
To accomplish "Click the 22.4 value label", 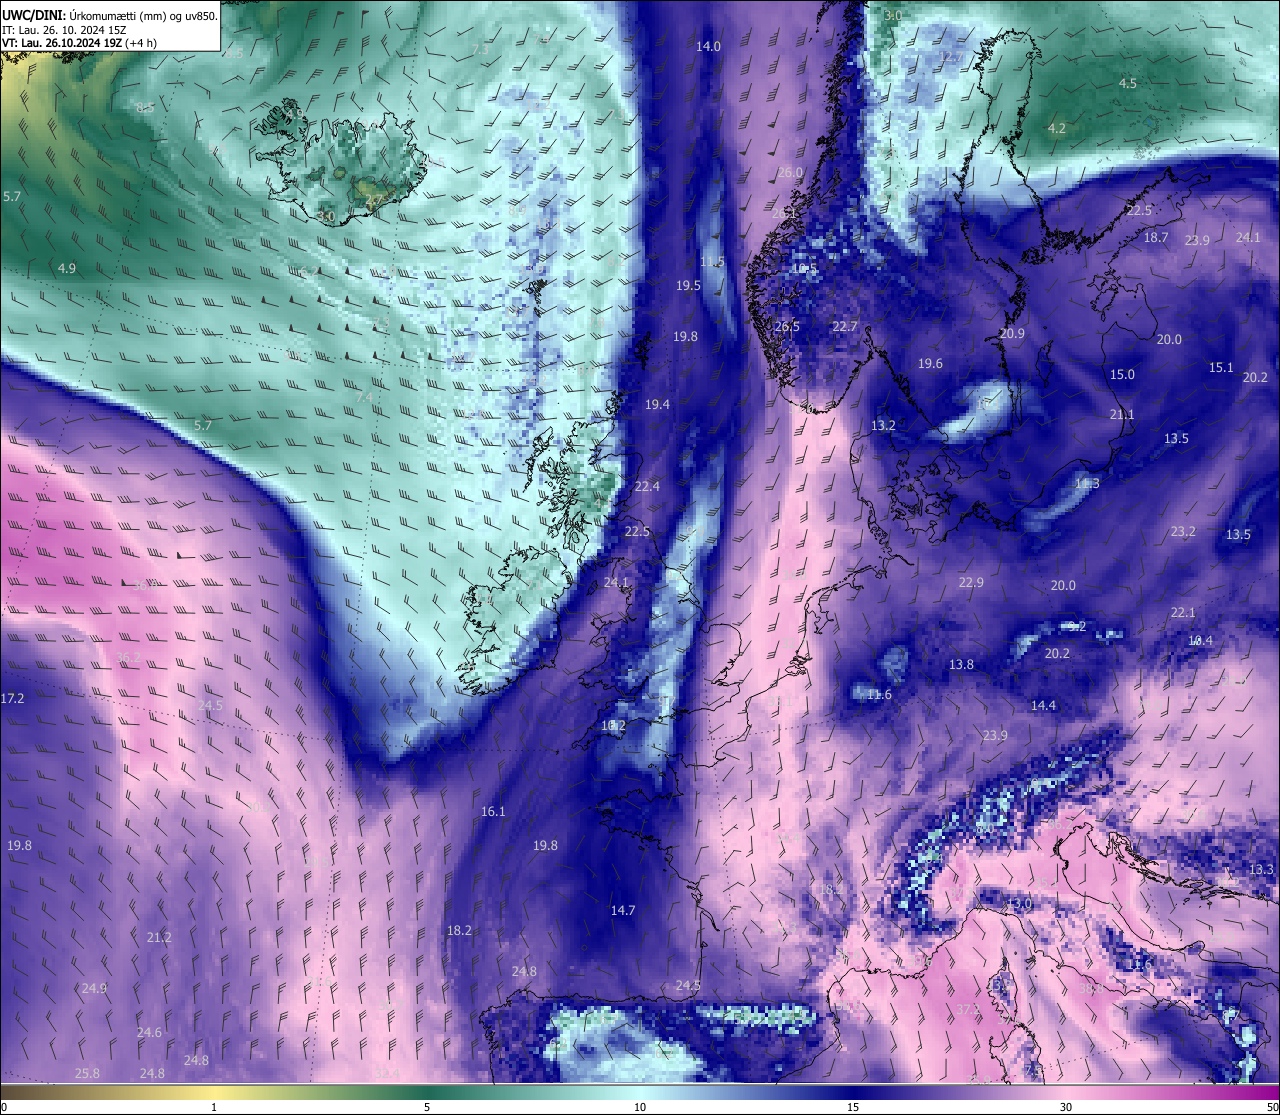I will 647,487.
